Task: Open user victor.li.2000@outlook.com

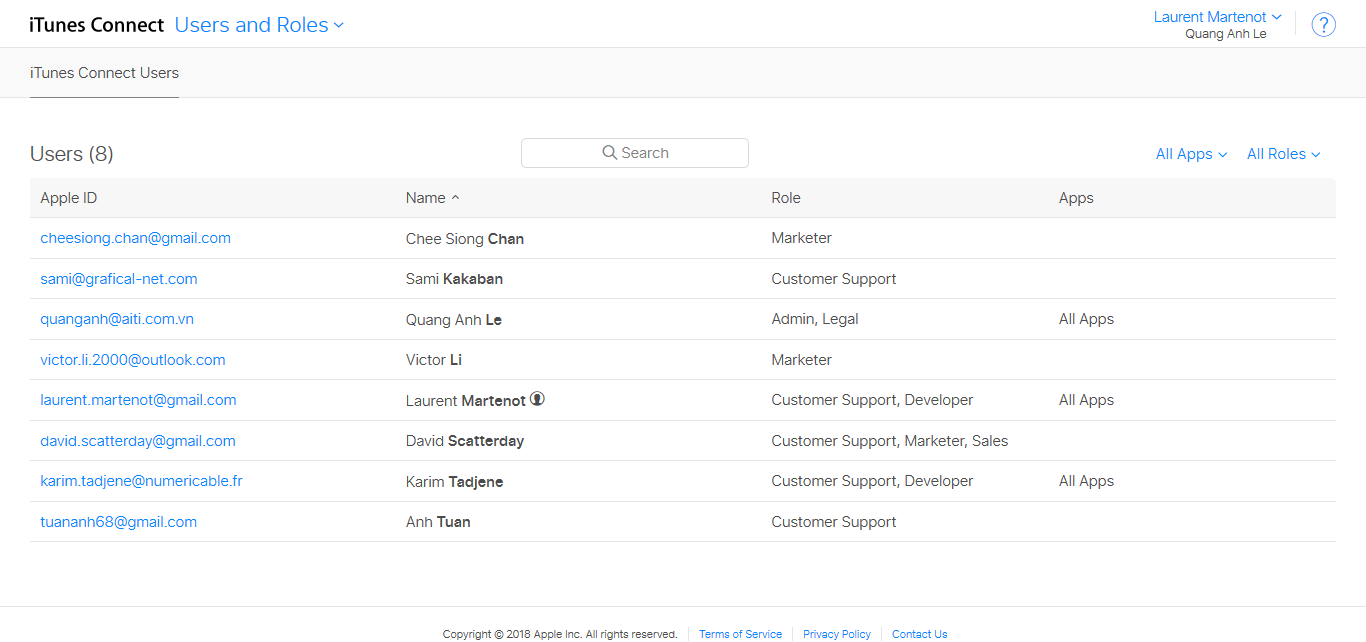Action: tap(132, 360)
